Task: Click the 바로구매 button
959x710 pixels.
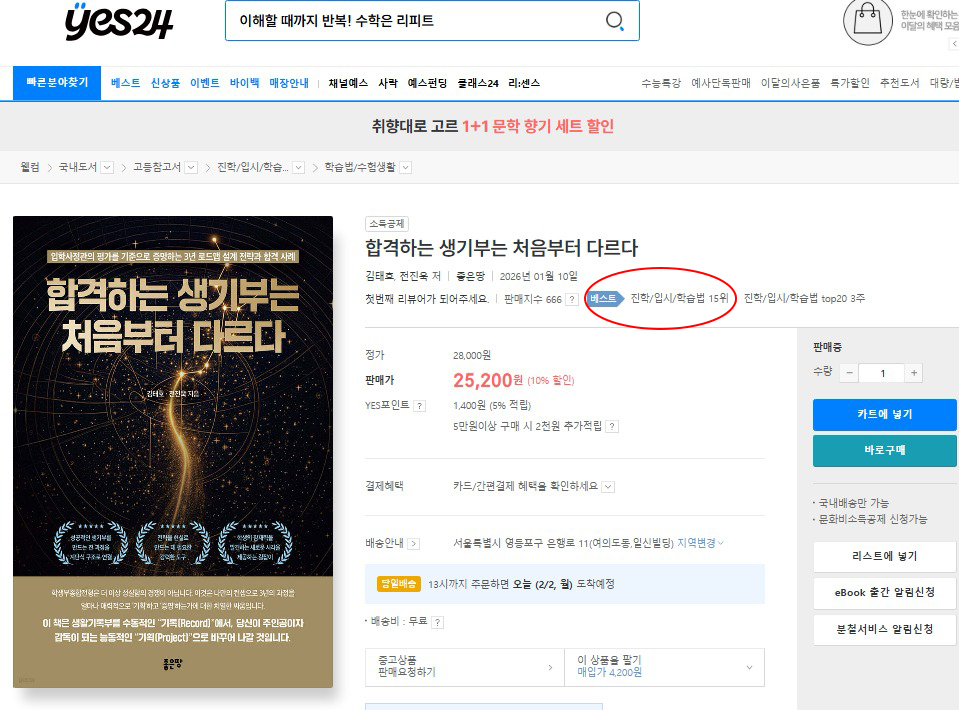Action: click(884, 450)
